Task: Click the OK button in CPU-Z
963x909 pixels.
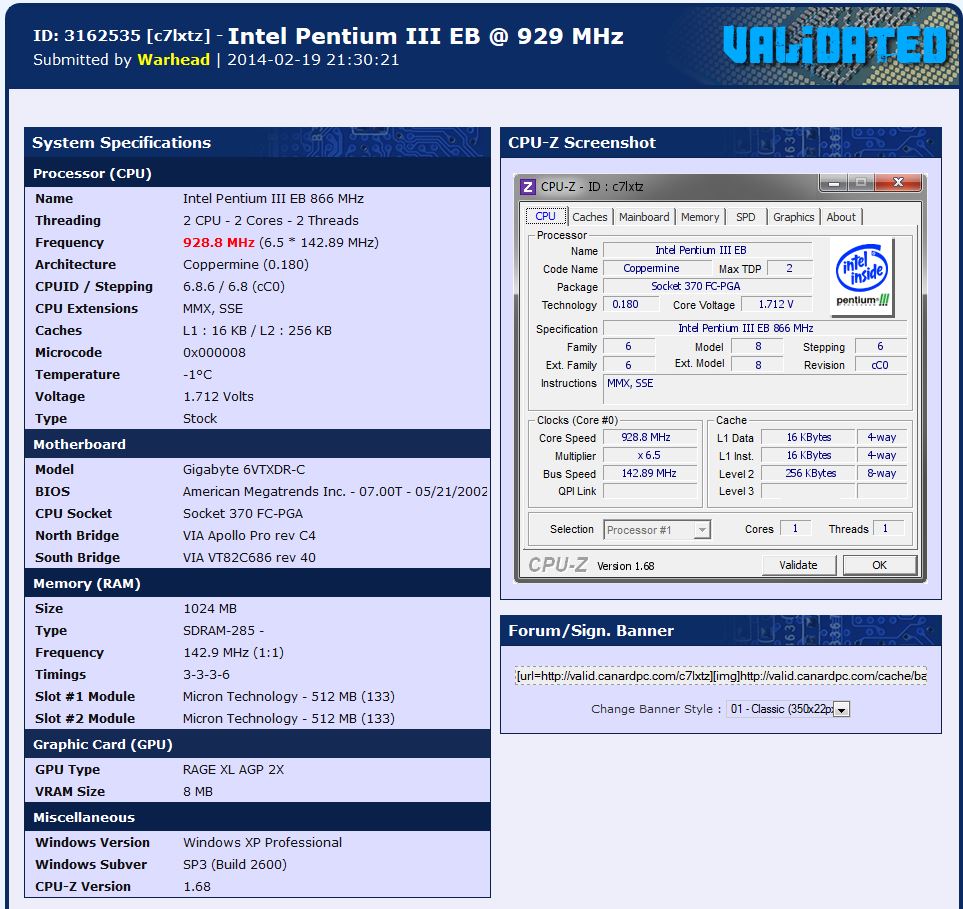Action: (879, 565)
